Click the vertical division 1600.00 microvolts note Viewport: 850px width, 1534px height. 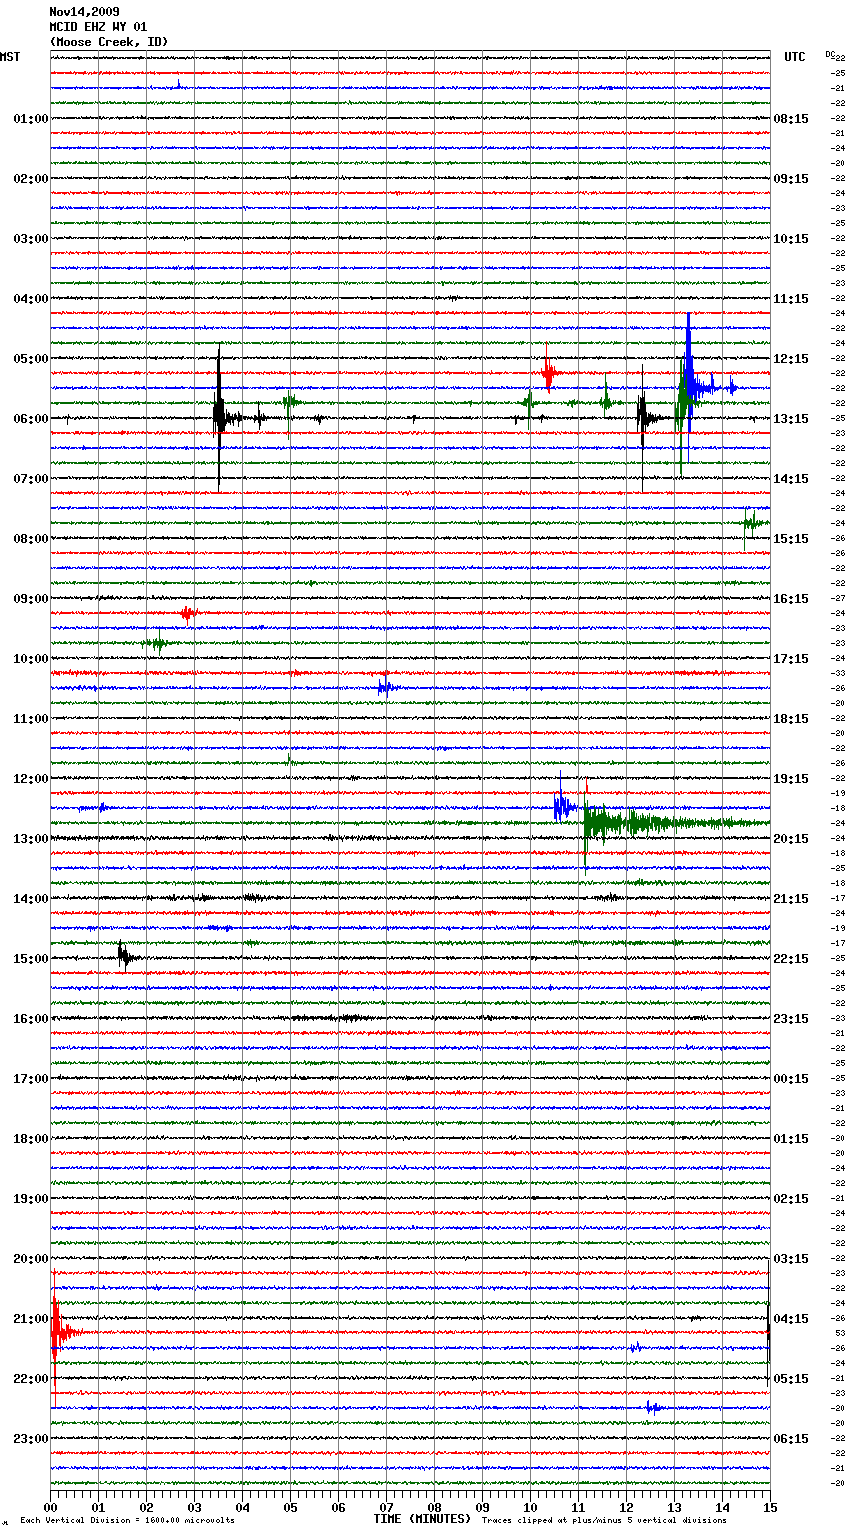[128, 1520]
